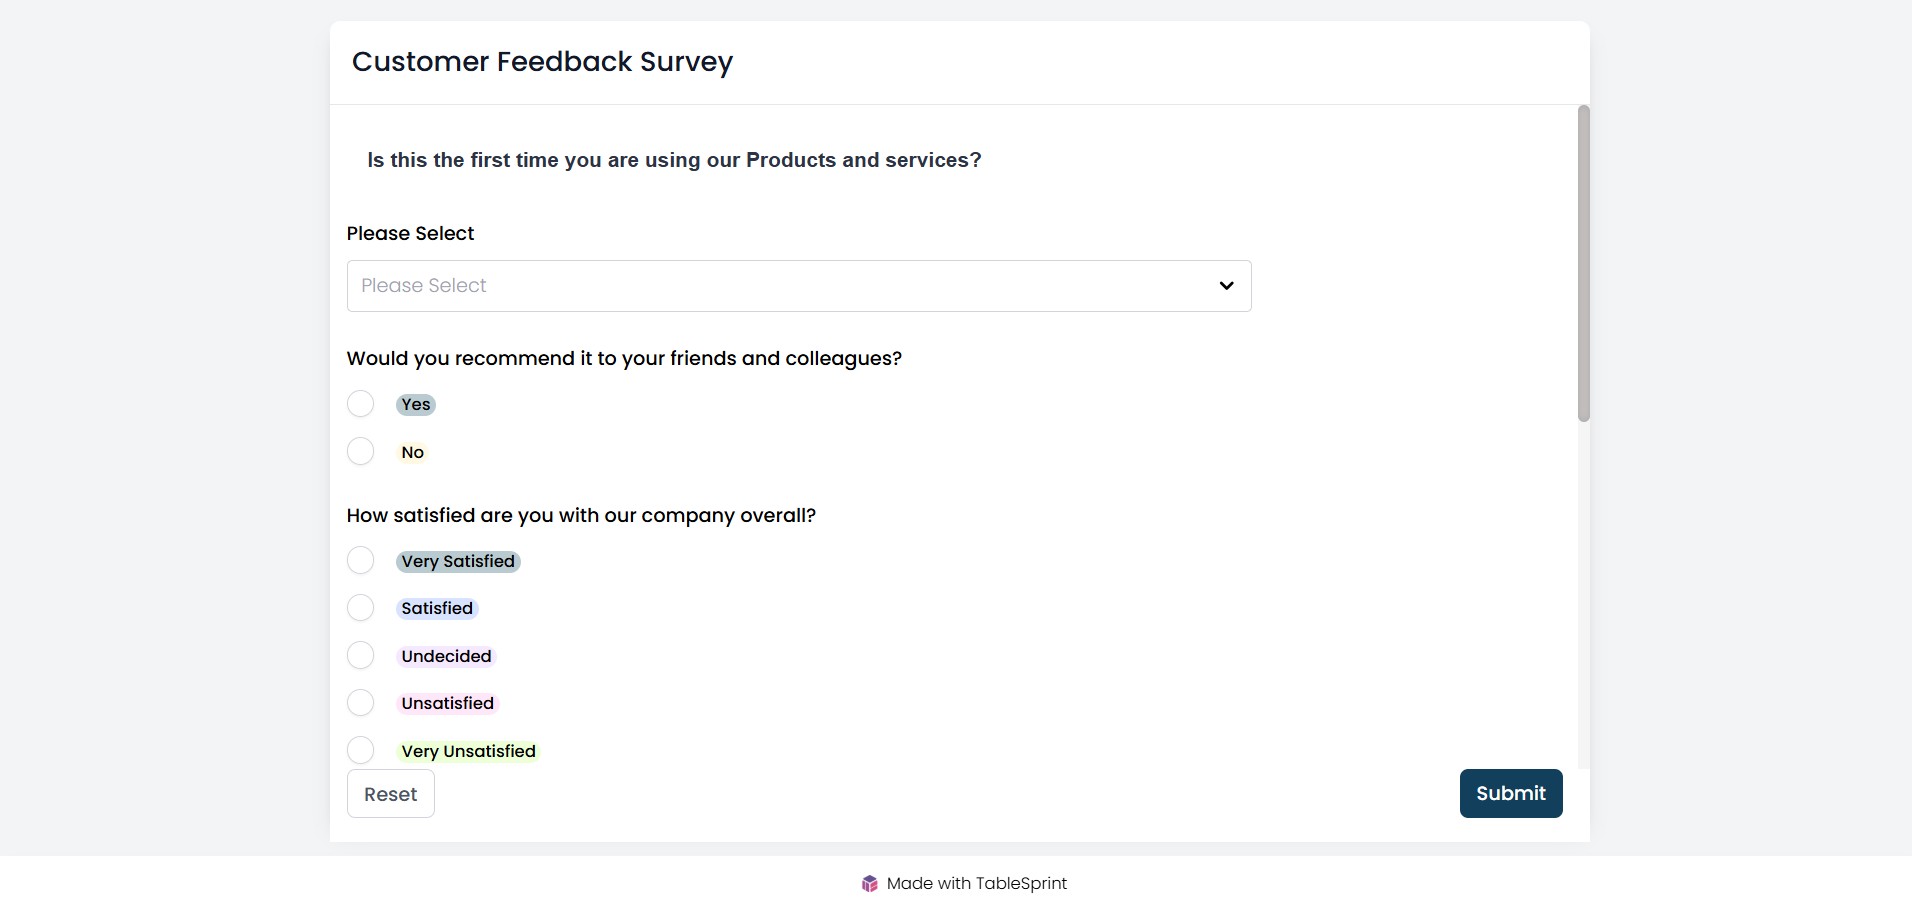Pick the Unsatisfied radio option
This screenshot has width=1912, height=903.
pyautogui.click(x=360, y=703)
